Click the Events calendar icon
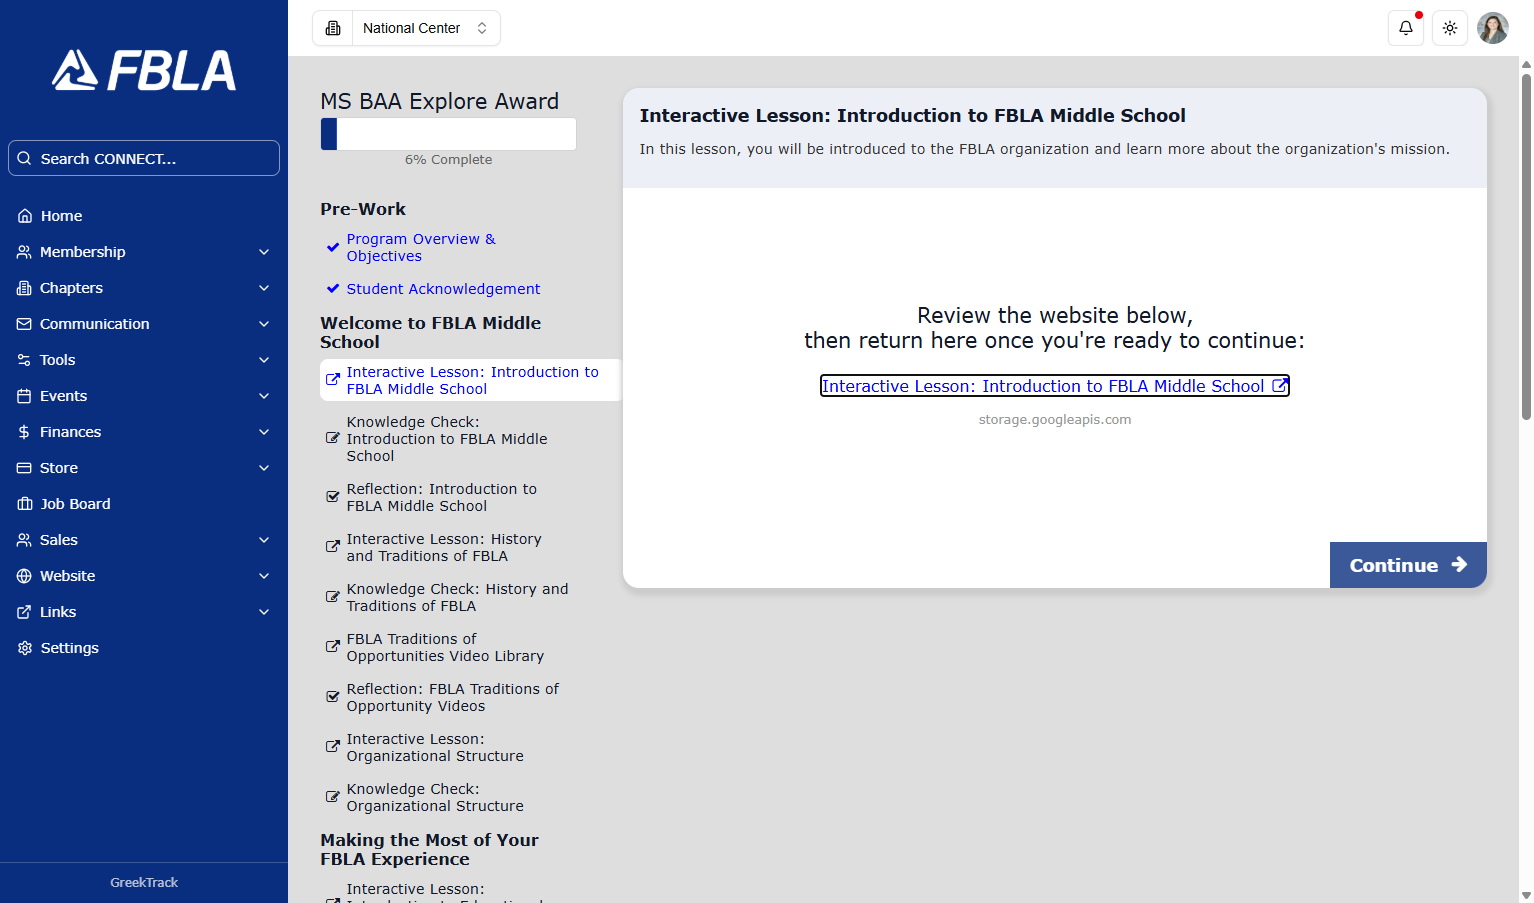The width and height of the screenshot is (1534, 903). click(x=24, y=396)
